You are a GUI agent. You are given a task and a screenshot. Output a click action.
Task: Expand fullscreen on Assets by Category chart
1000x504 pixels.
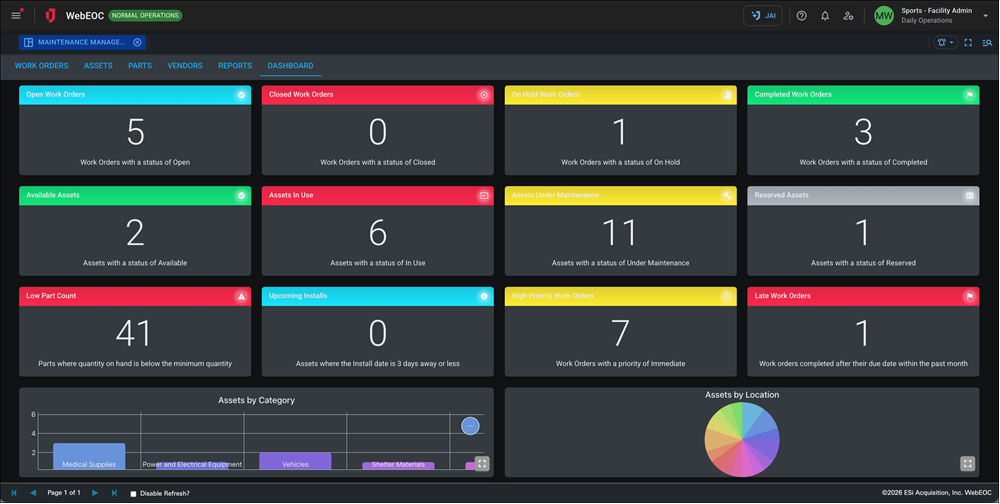(482, 464)
